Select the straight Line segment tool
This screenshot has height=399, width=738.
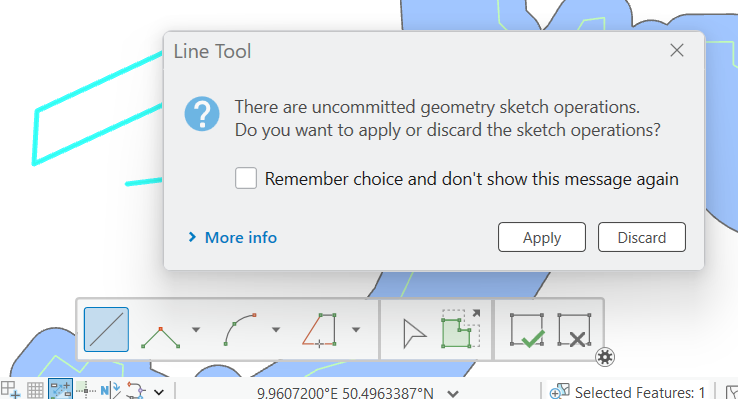(x=106, y=329)
